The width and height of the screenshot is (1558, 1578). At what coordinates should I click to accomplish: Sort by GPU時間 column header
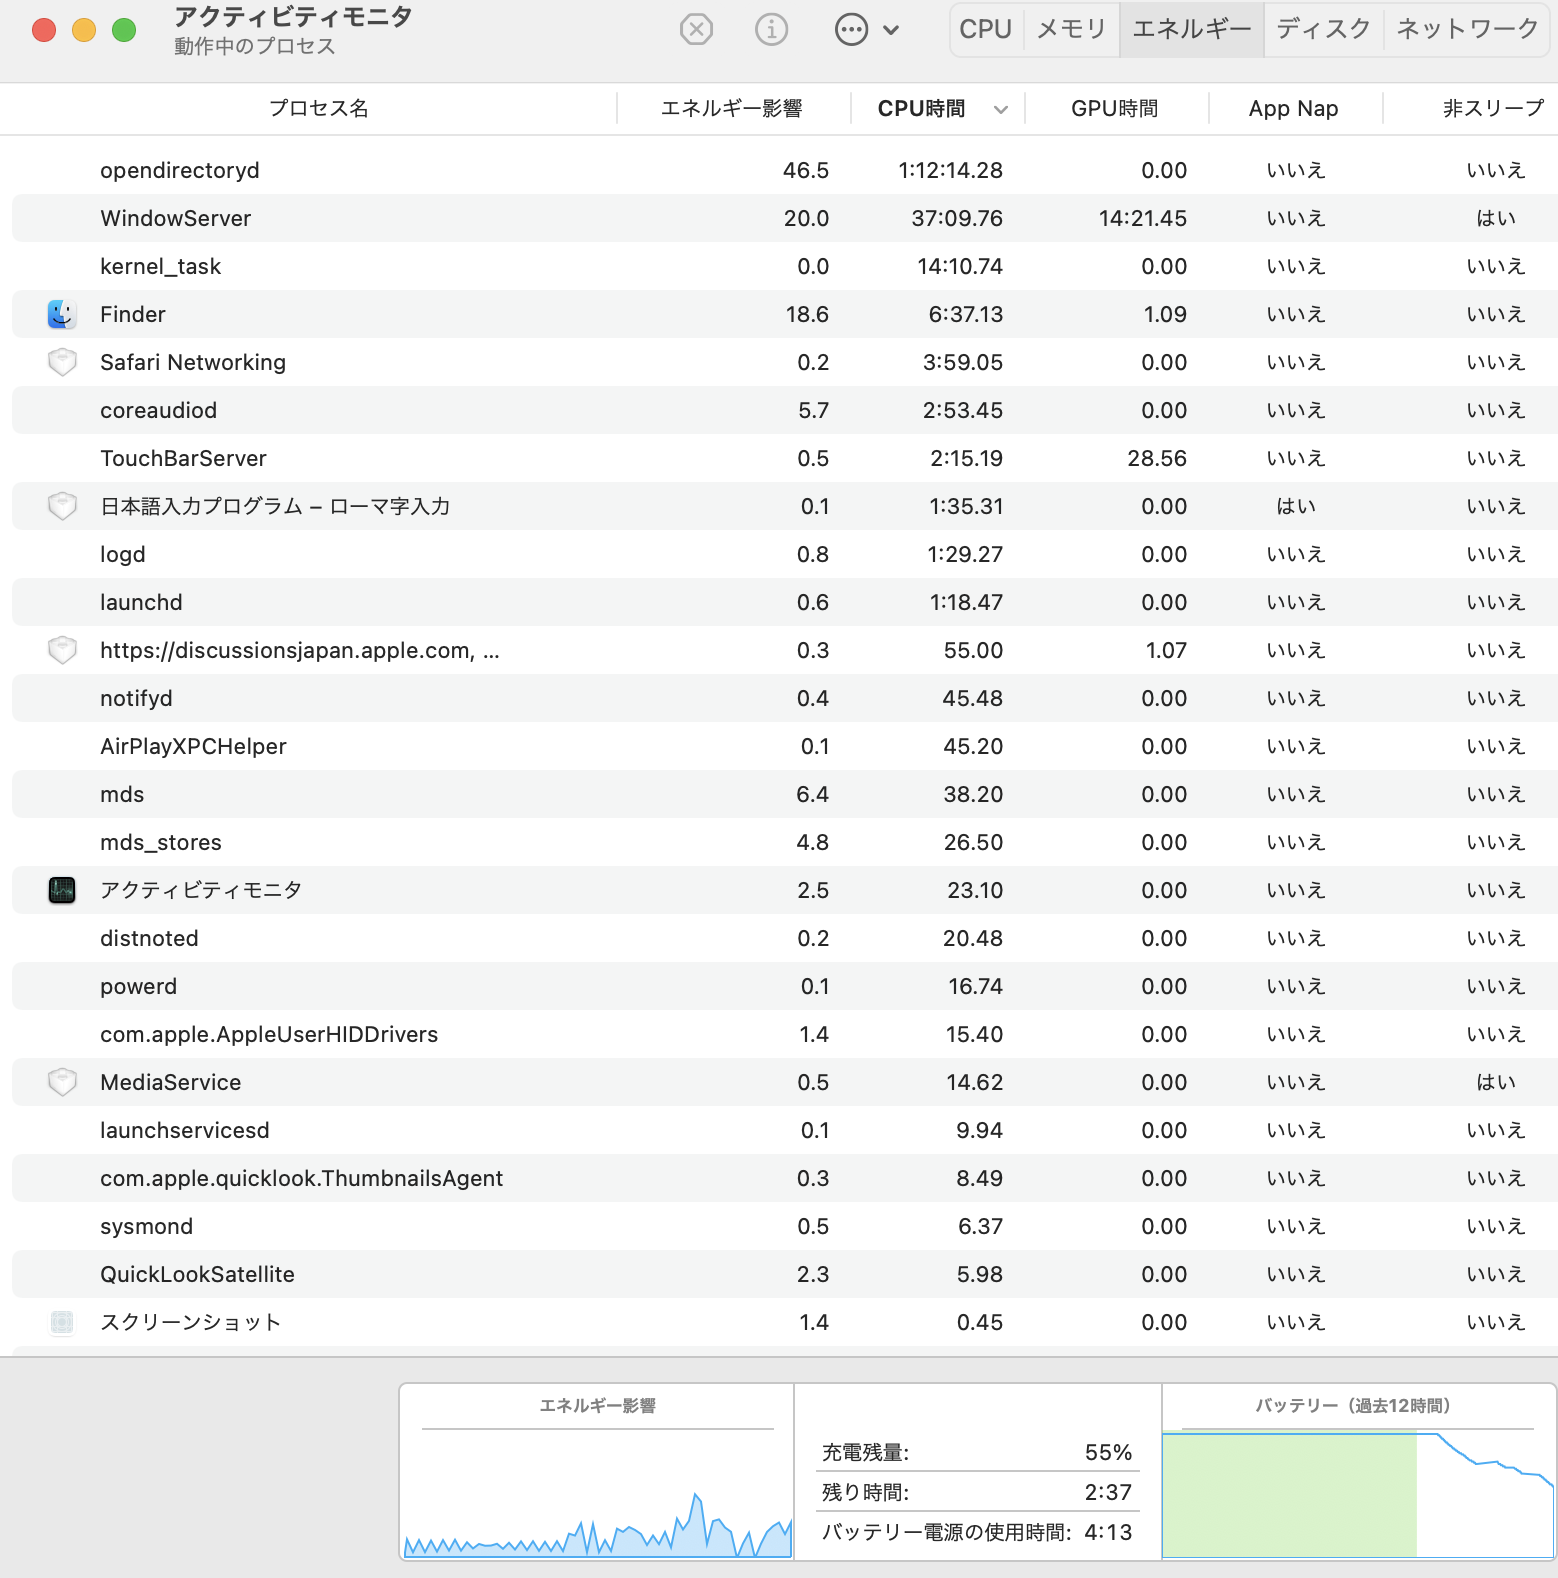1114,108
